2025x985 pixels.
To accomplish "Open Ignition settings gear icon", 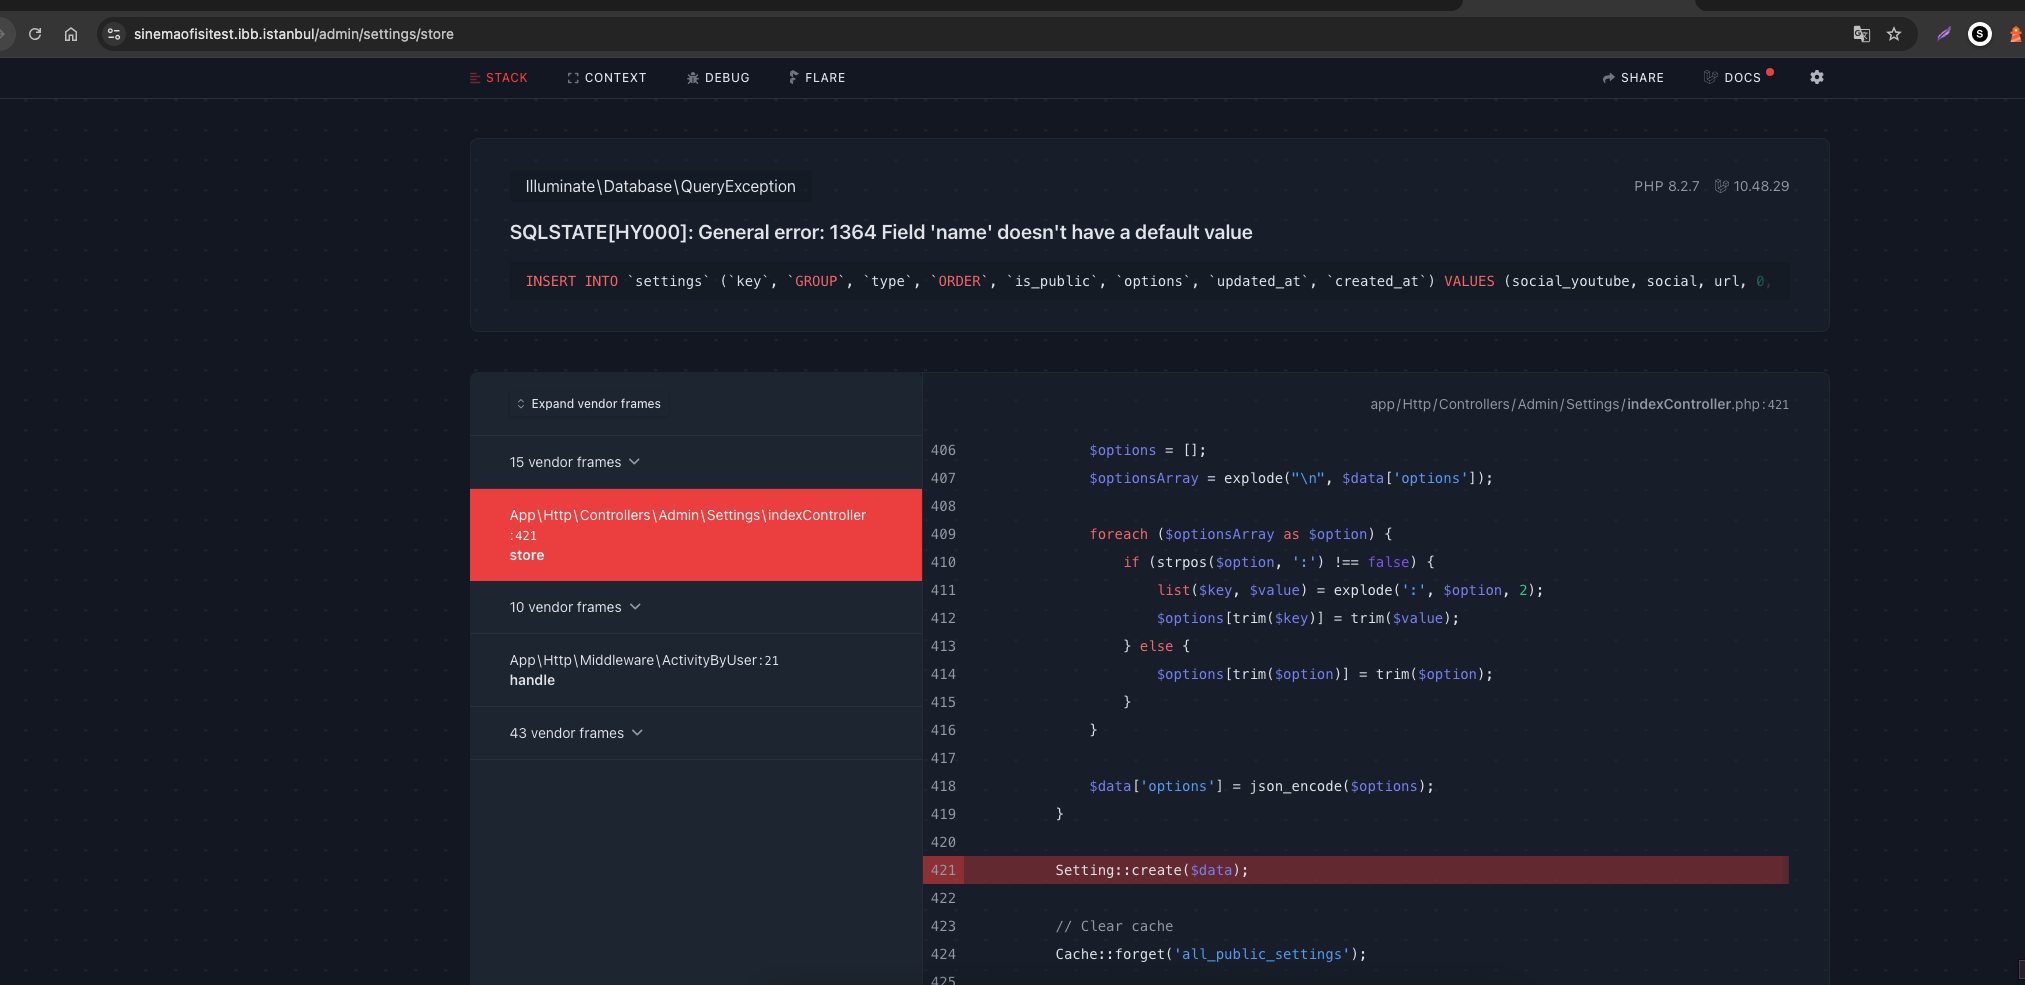I will (x=1817, y=77).
